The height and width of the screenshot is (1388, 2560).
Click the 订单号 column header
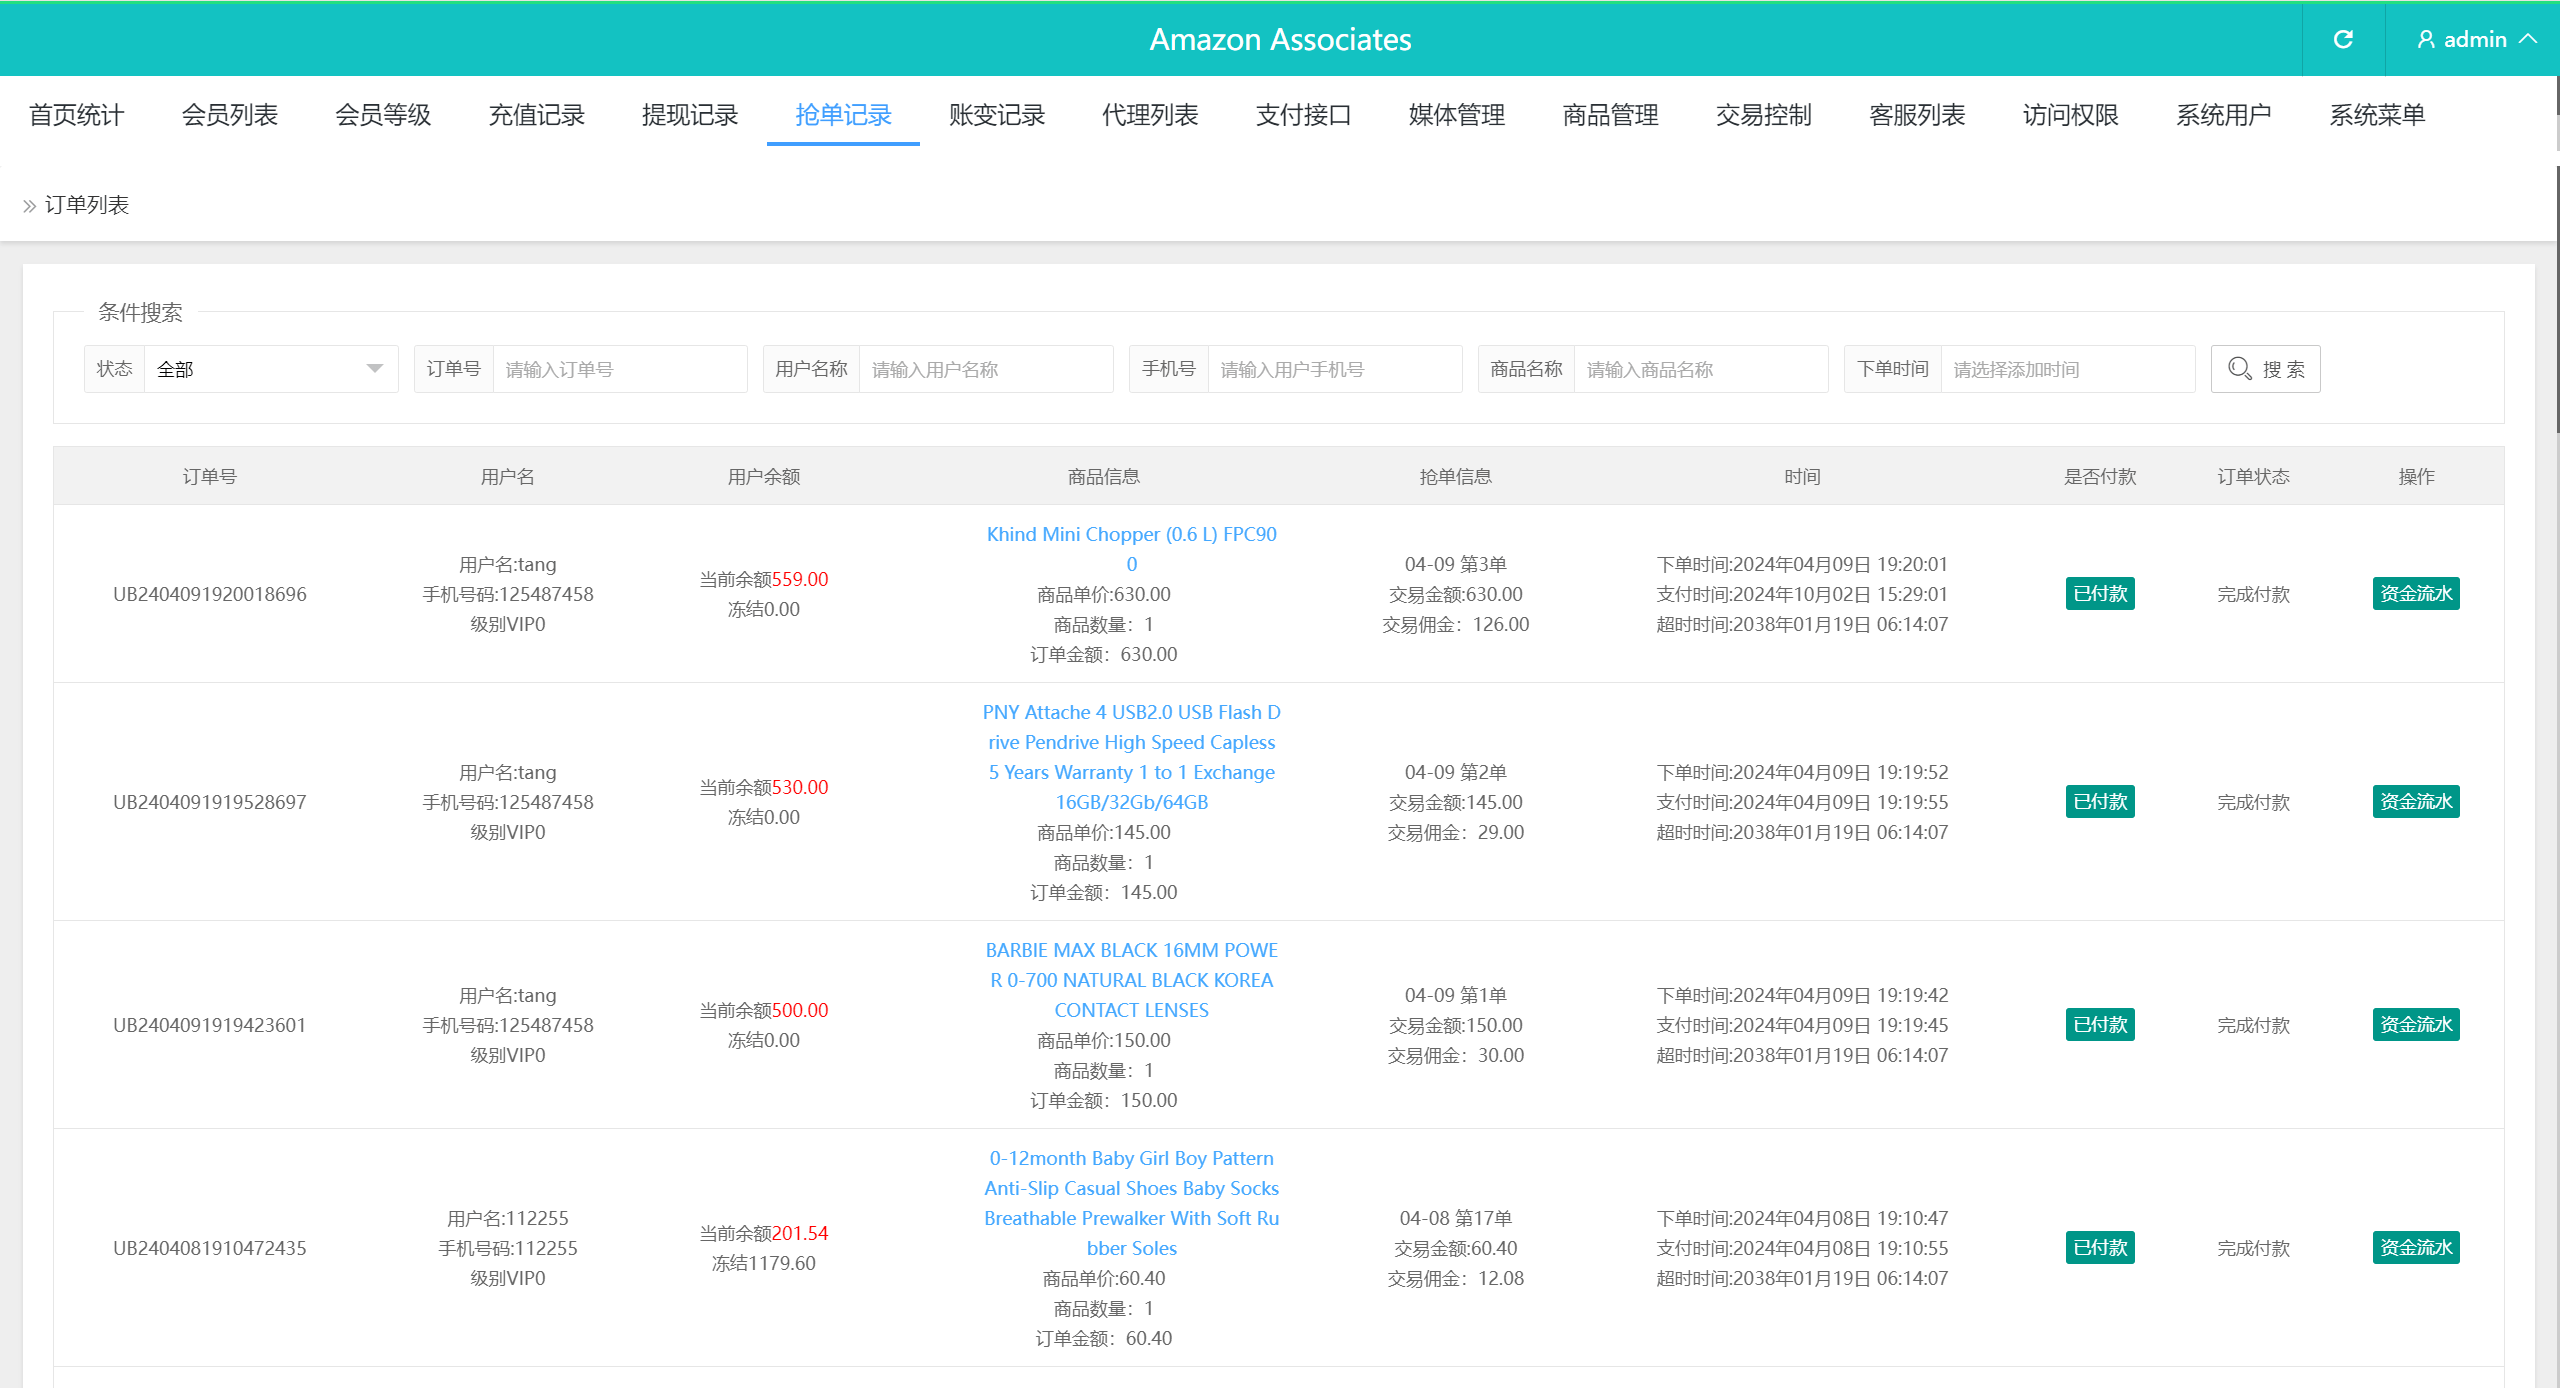[210, 476]
